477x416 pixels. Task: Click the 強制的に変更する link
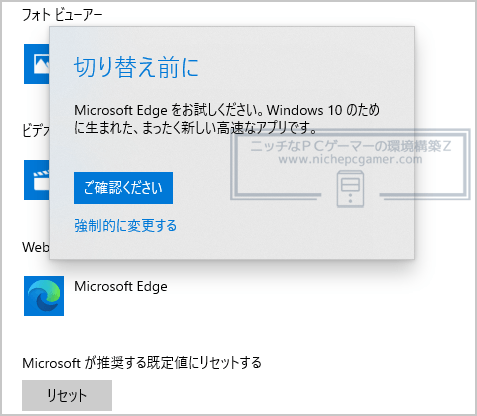(x=125, y=225)
